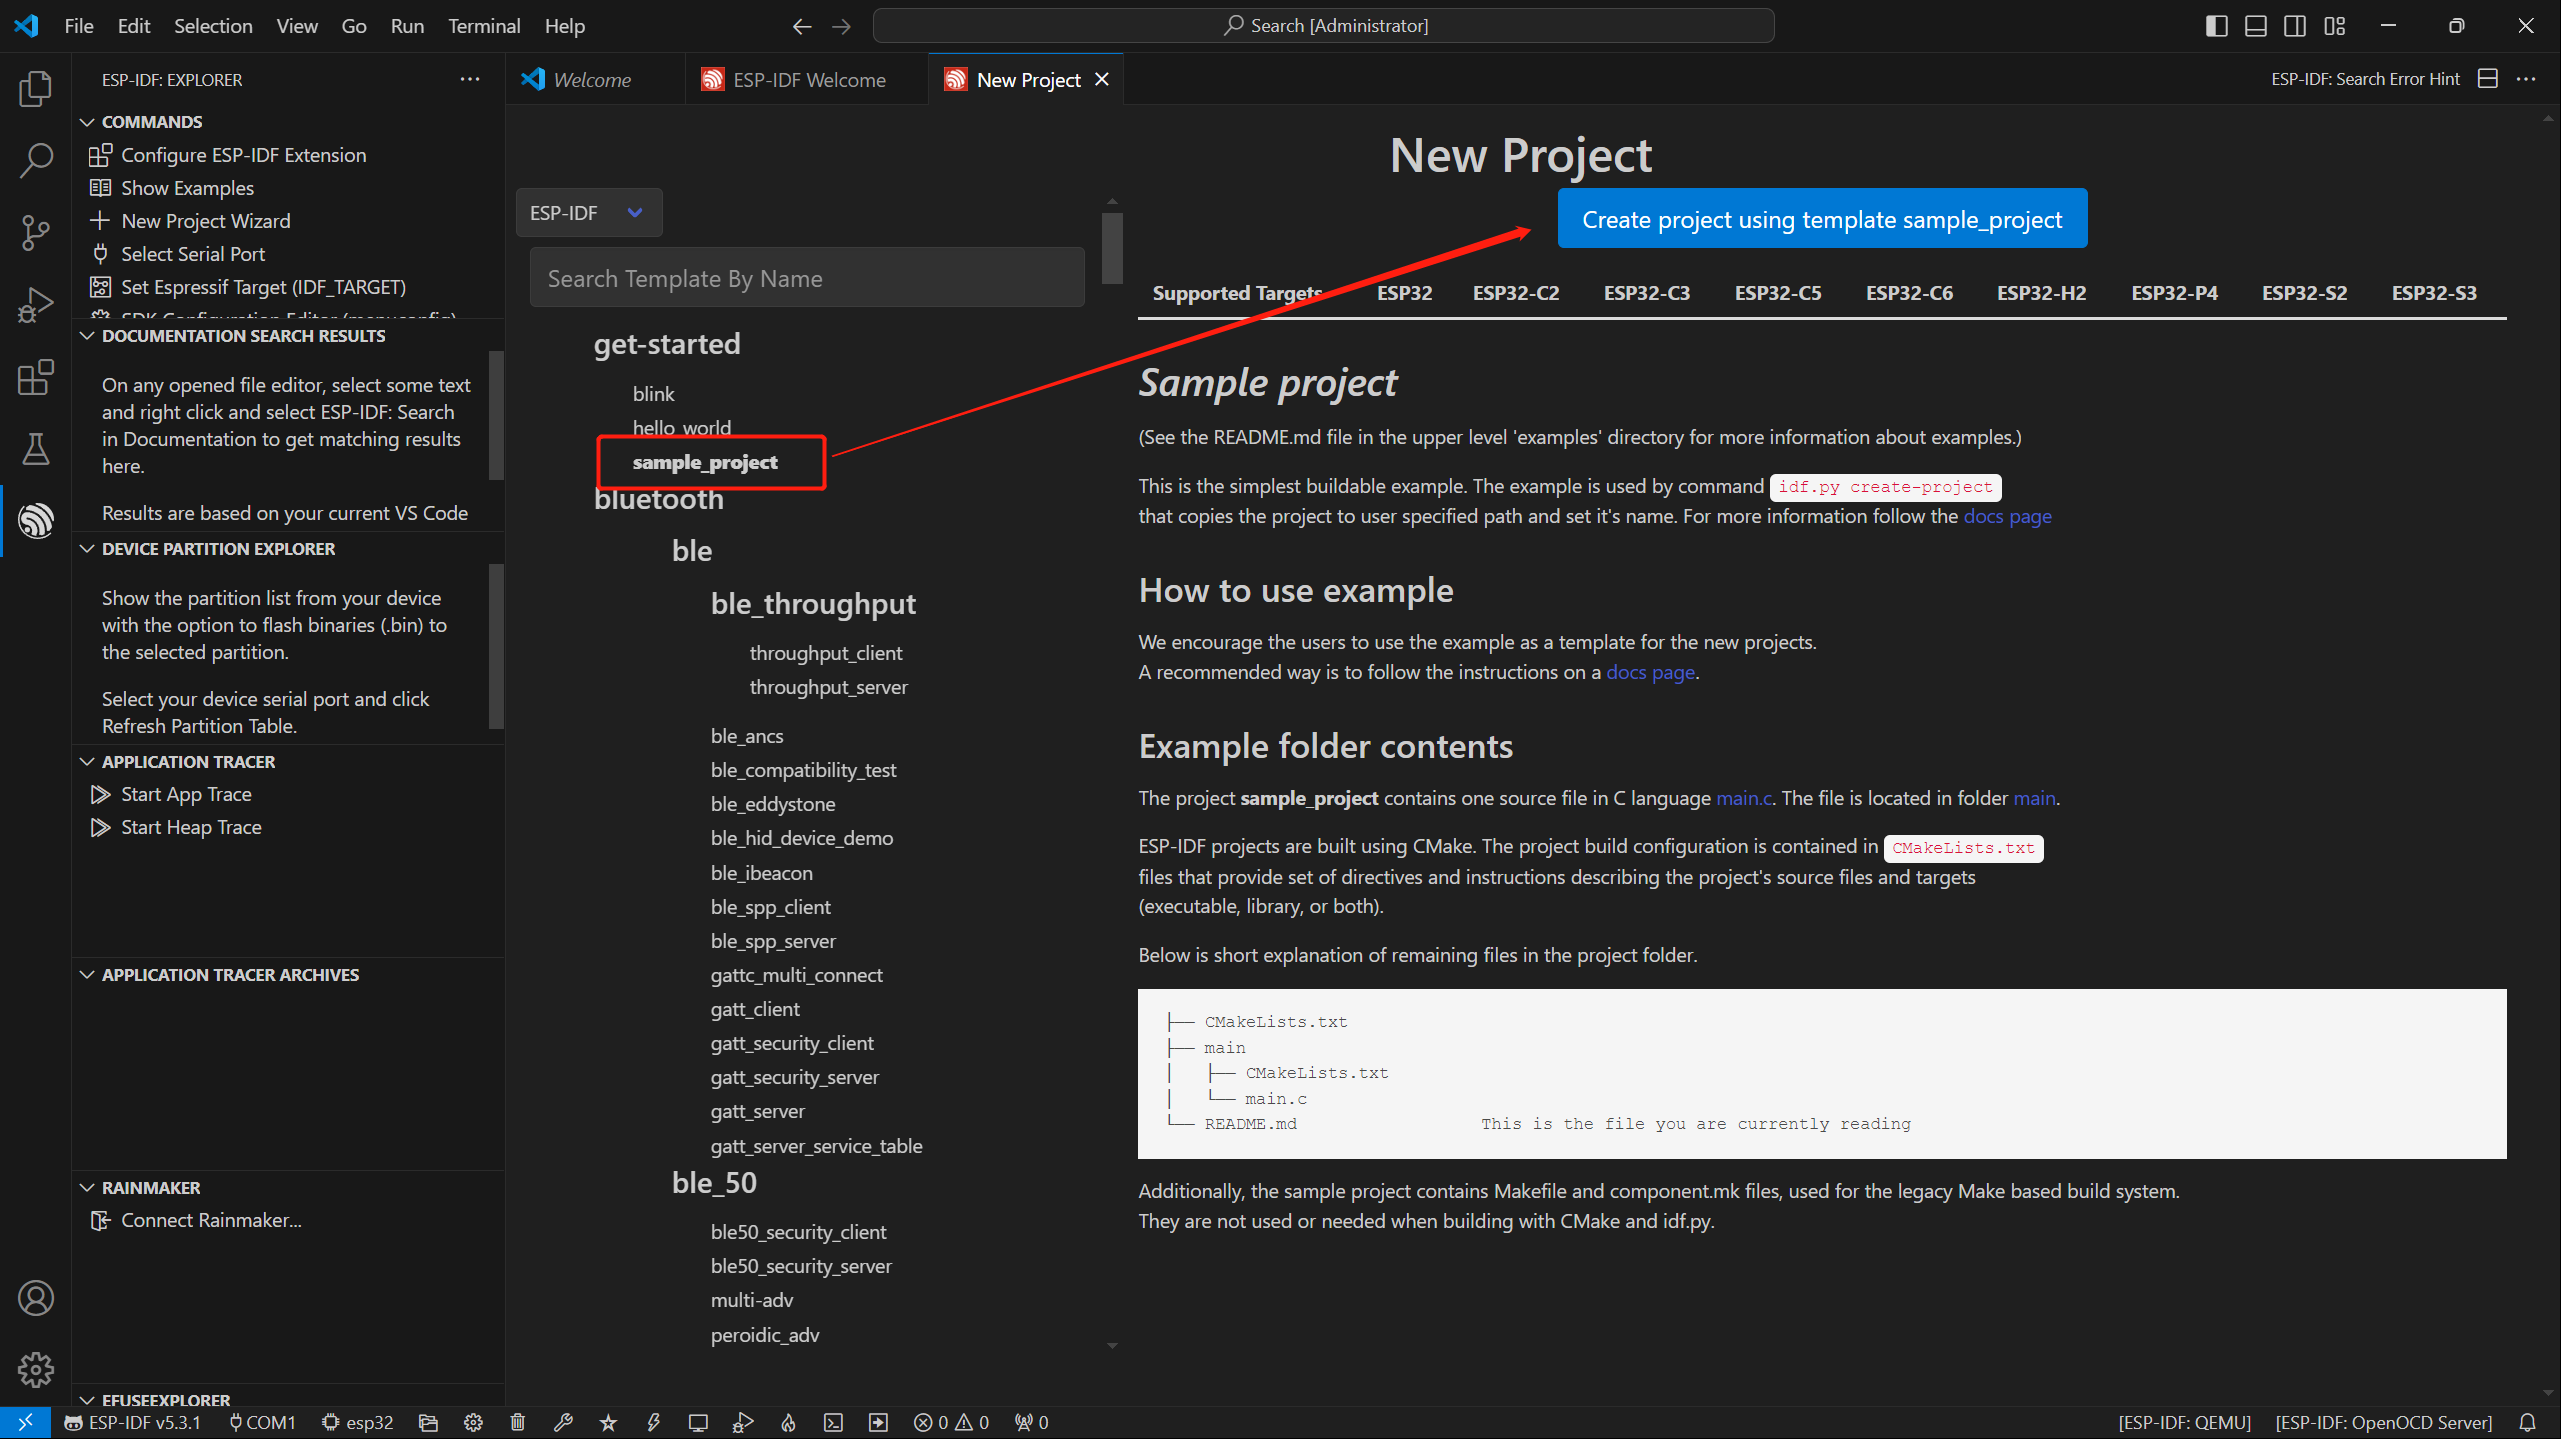2561x1439 pixels.
Task: Open ESP-IDF Terminal icon in status bar
Action: pyautogui.click(x=833, y=1422)
